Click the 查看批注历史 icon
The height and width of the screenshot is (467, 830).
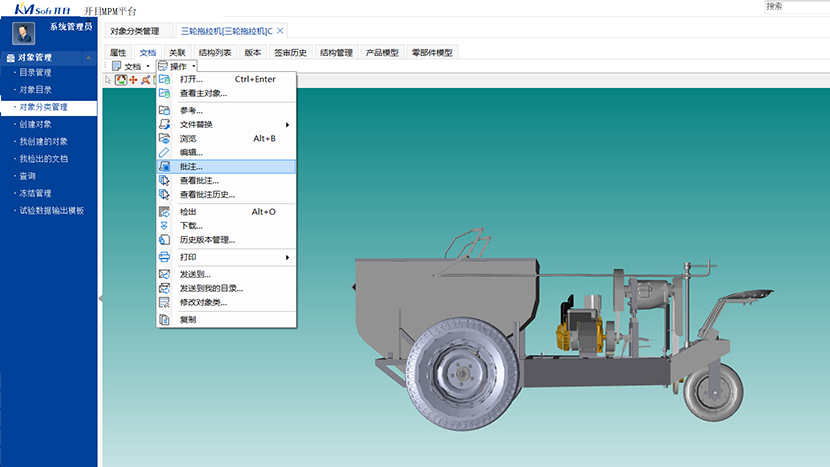pyautogui.click(x=165, y=195)
